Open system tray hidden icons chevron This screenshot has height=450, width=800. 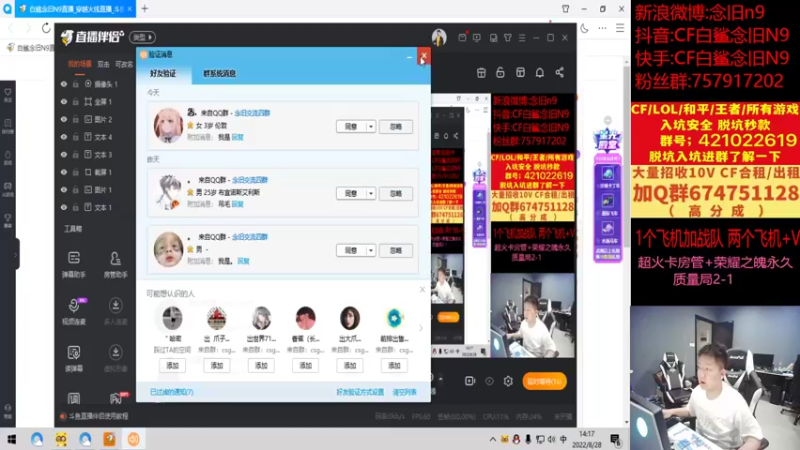(x=492, y=439)
